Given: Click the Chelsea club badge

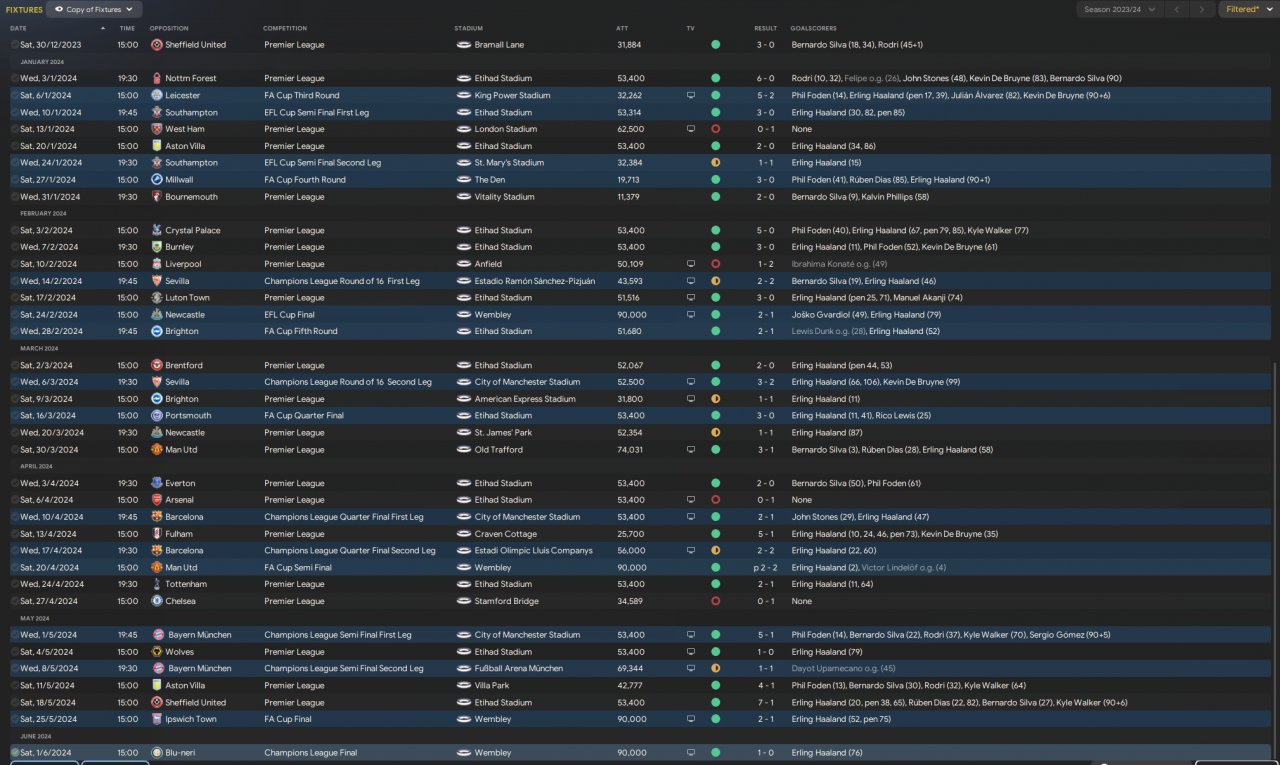Looking at the screenshot, I should click(157, 601).
